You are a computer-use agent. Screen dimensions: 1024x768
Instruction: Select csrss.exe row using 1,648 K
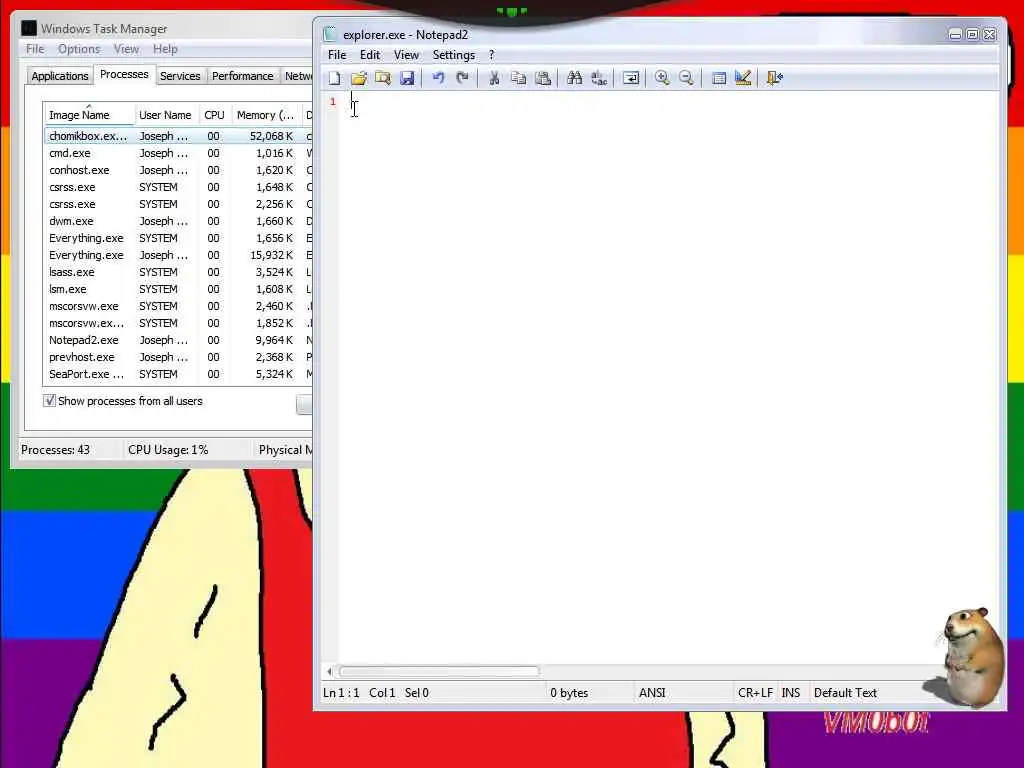(x=178, y=187)
